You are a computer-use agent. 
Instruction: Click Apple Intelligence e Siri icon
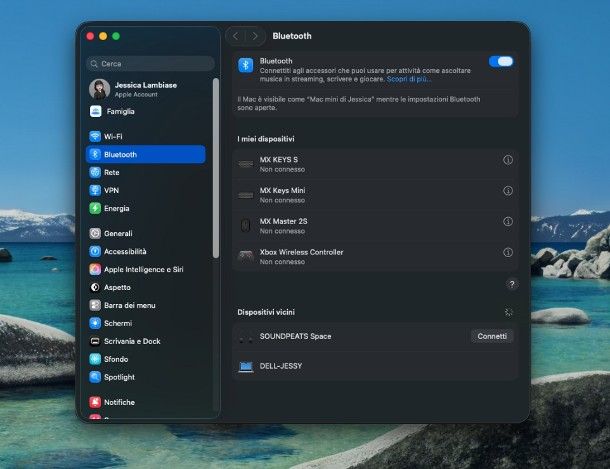point(95,269)
